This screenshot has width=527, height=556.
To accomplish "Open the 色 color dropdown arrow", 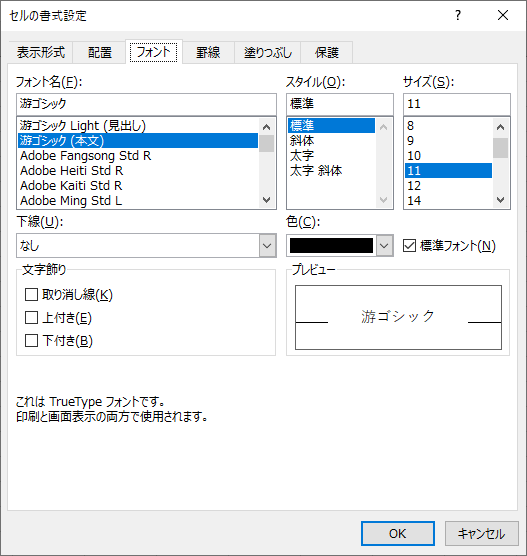I will pos(384,245).
